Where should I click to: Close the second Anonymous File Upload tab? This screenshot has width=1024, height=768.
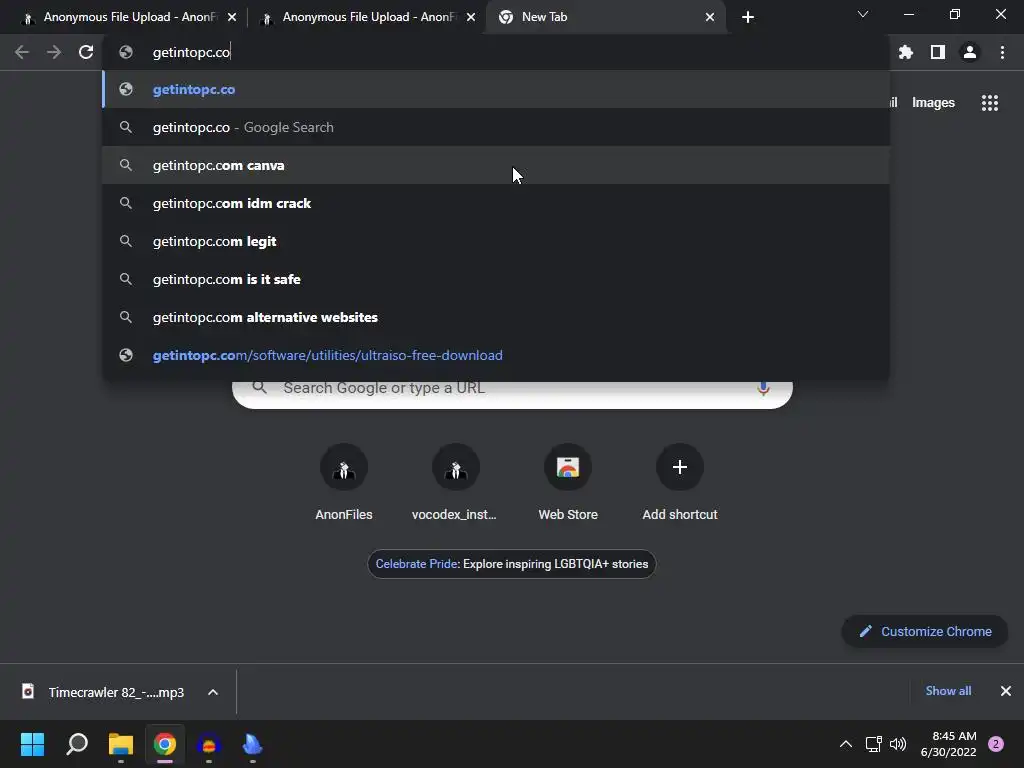tap(471, 17)
